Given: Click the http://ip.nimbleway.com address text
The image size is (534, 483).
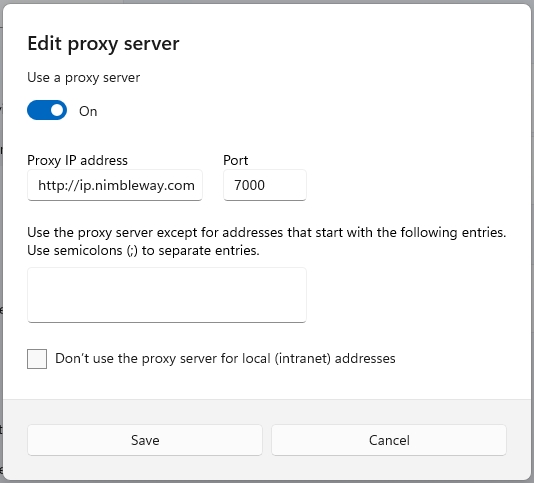Looking at the screenshot, I should pyautogui.click(x=116, y=186).
